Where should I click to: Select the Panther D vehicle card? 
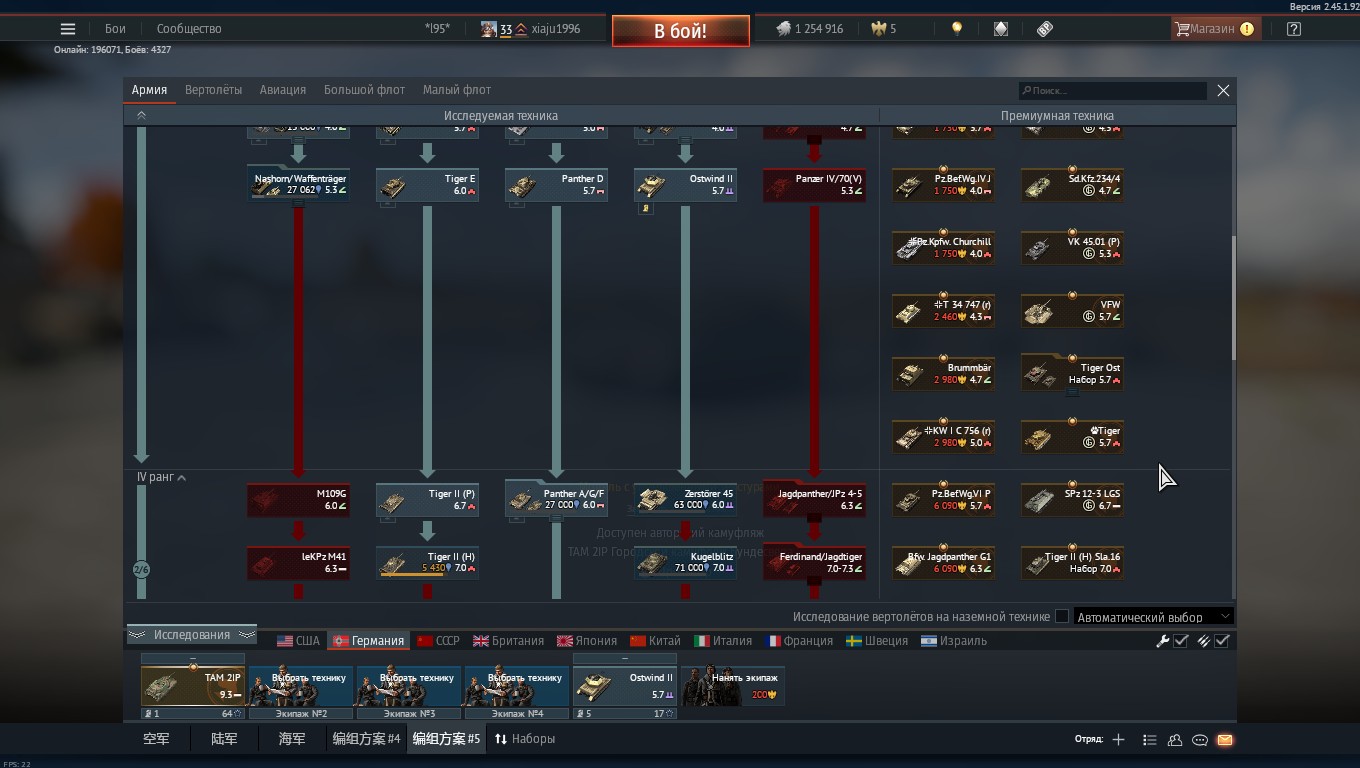556,185
